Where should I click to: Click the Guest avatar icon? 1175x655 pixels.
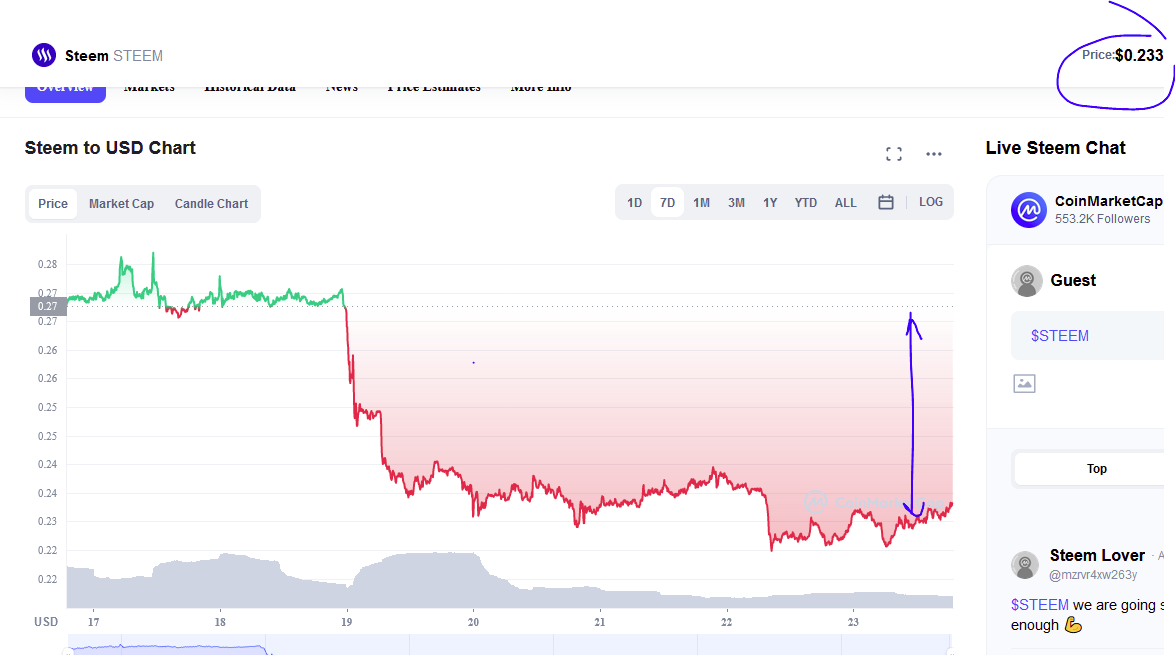click(x=1027, y=281)
